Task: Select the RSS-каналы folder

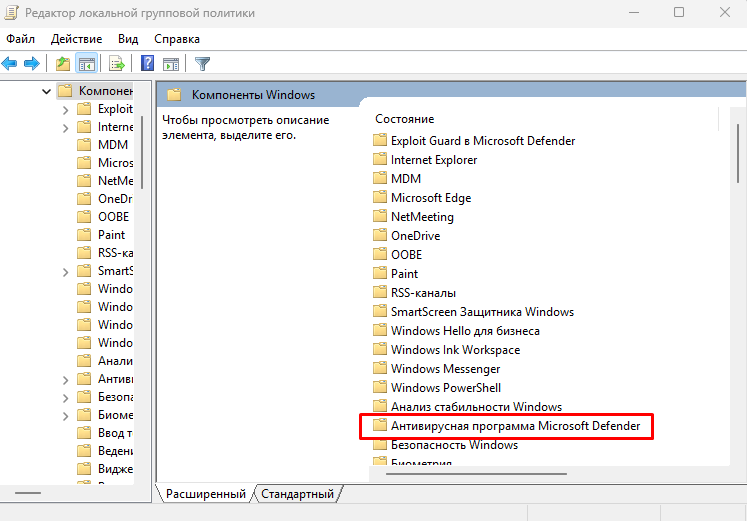Action: click(414, 293)
